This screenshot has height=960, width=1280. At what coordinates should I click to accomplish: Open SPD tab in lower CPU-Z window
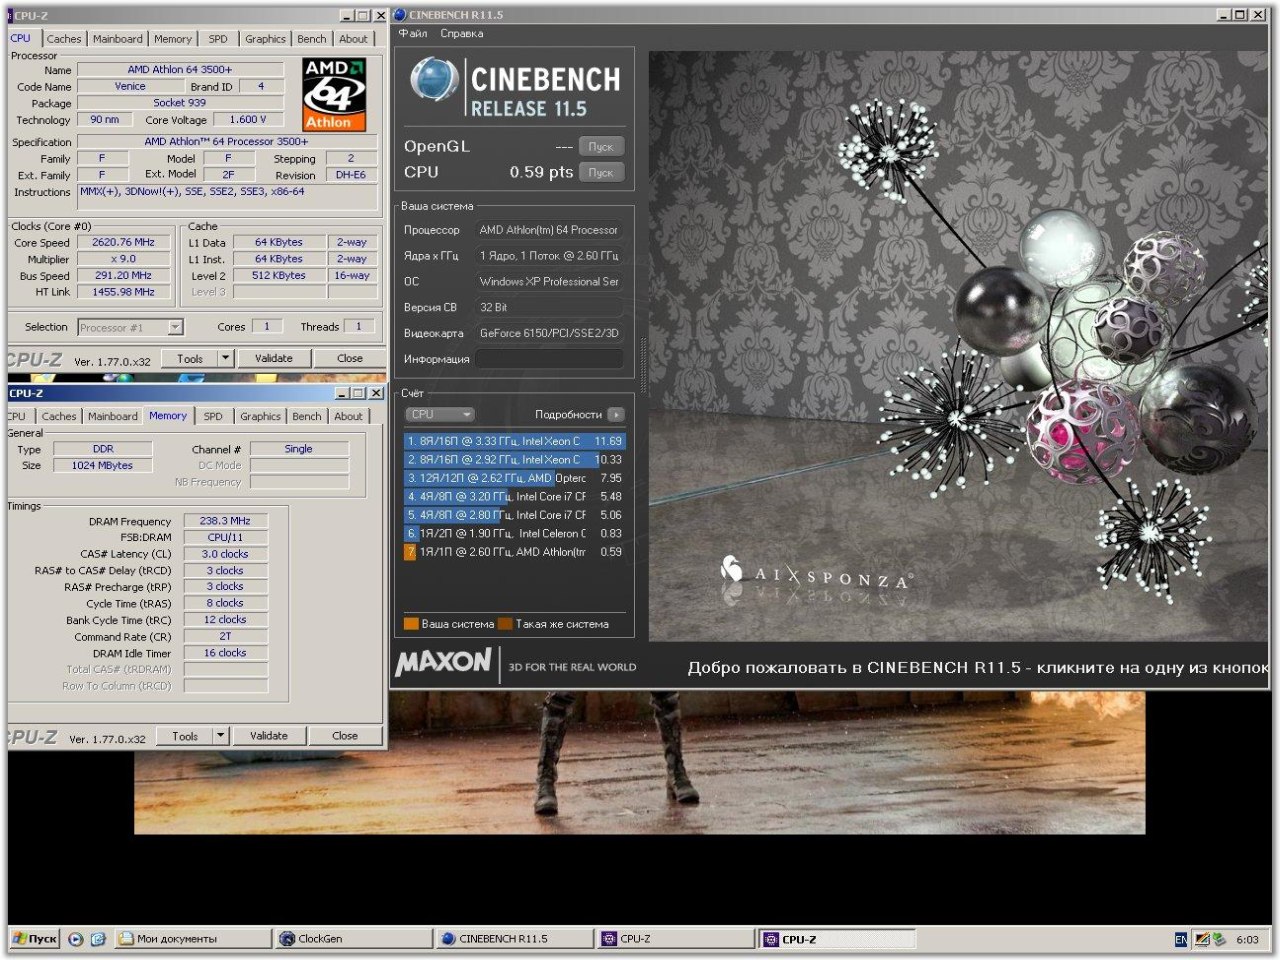pyautogui.click(x=213, y=416)
